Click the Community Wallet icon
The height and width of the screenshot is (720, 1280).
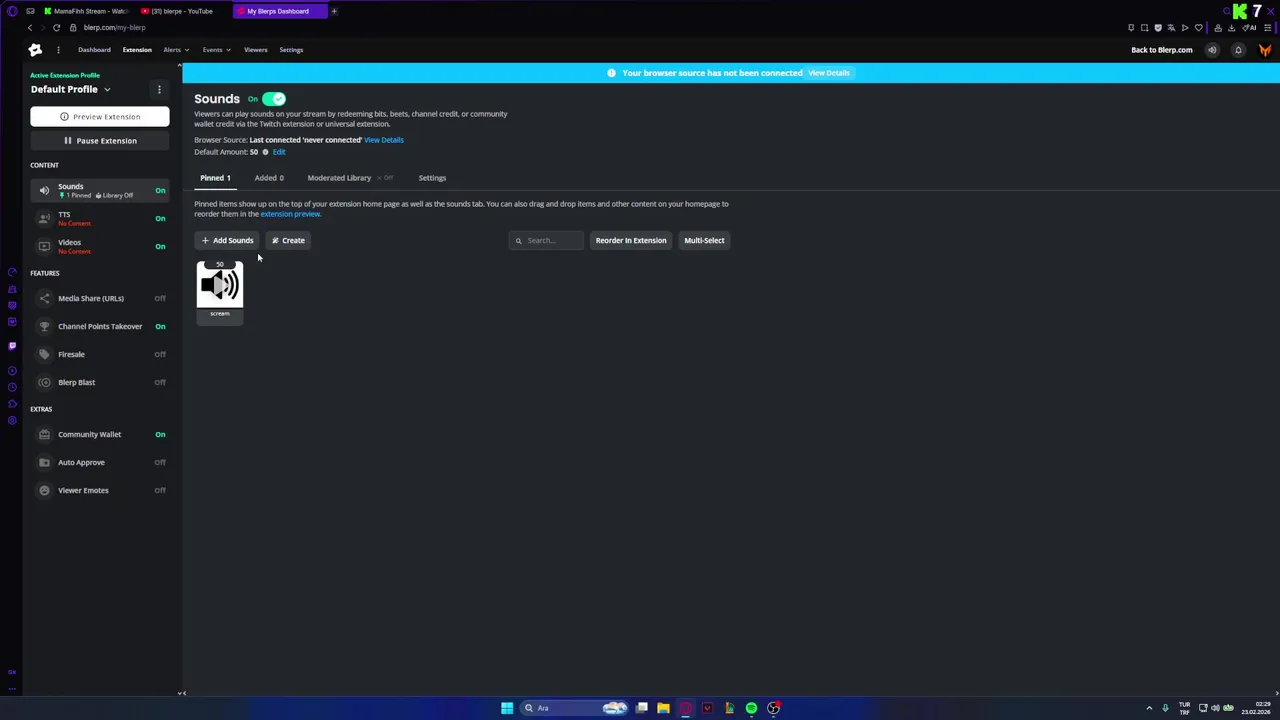point(44,434)
